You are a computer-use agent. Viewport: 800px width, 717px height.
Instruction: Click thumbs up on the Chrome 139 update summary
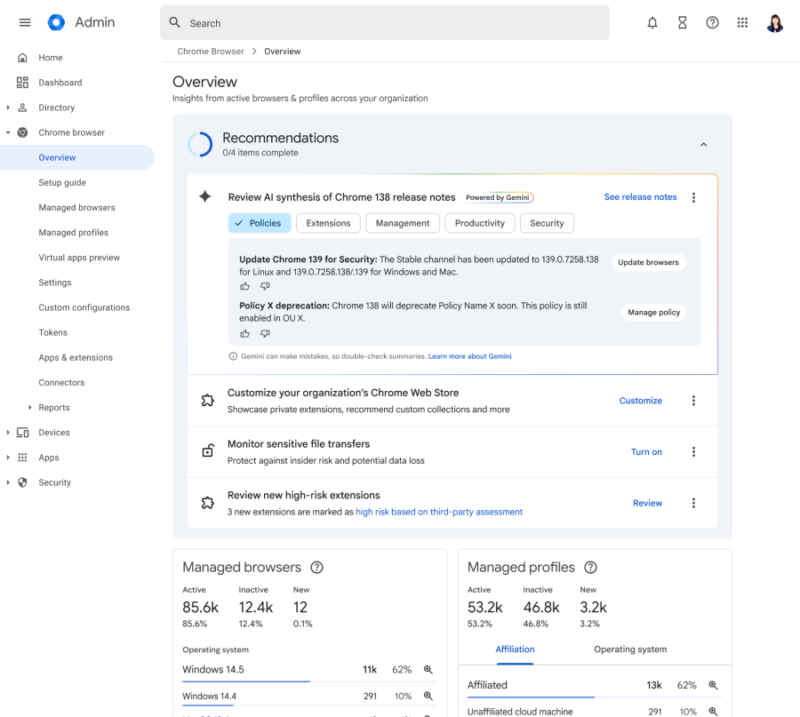(x=245, y=286)
